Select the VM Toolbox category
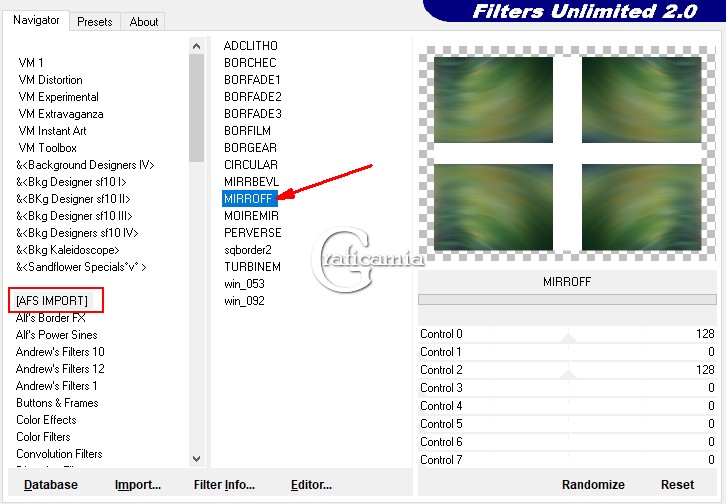 (47, 148)
